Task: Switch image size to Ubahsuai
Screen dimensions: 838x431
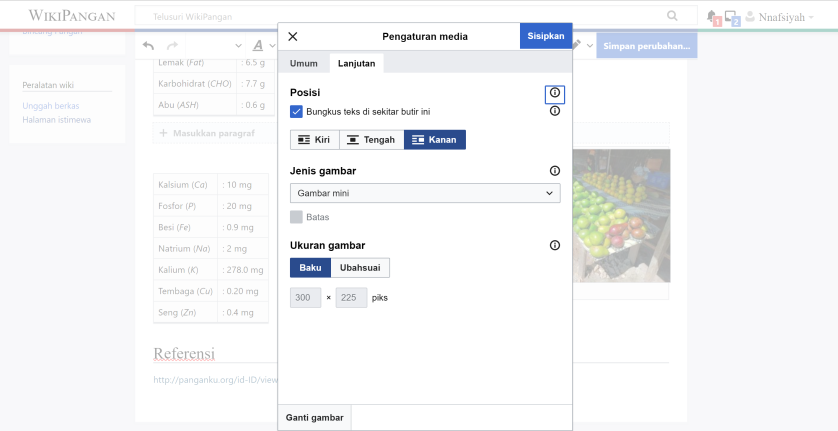Action: pyautogui.click(x=360, y=268)
